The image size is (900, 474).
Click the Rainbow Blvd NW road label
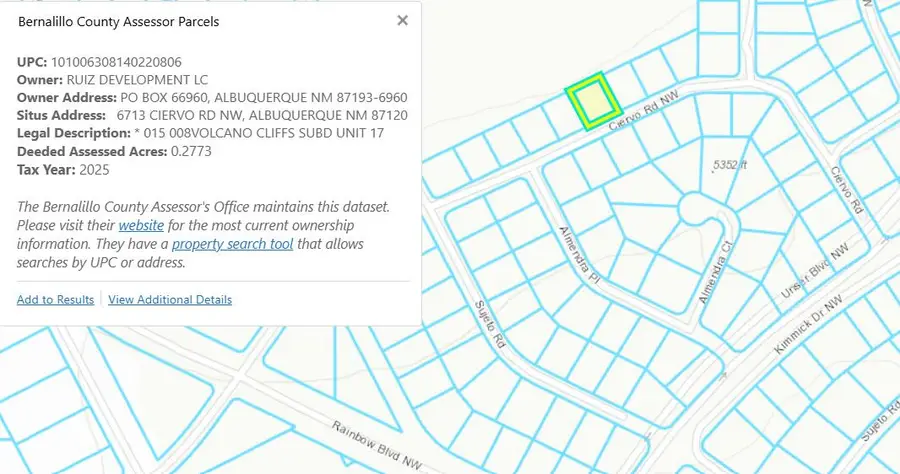click(377, 444)
